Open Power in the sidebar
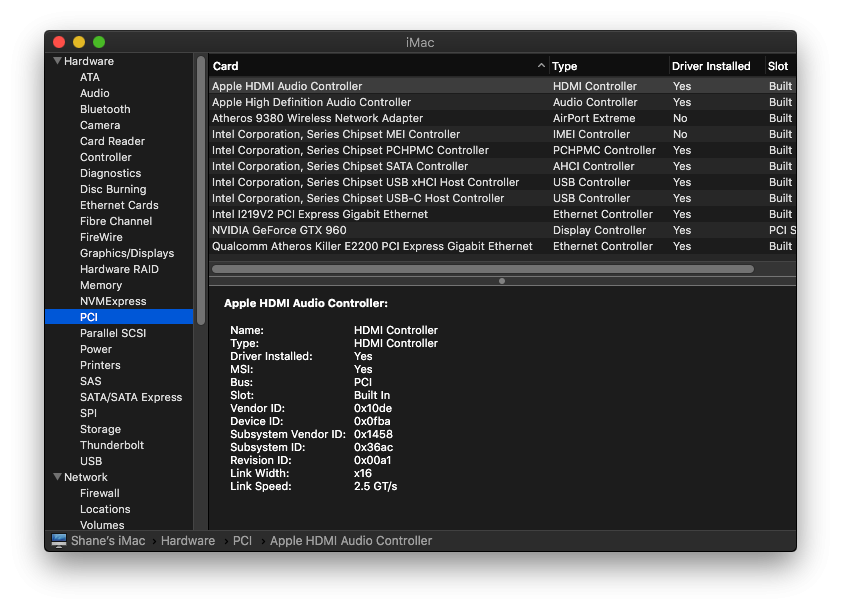 96,349
